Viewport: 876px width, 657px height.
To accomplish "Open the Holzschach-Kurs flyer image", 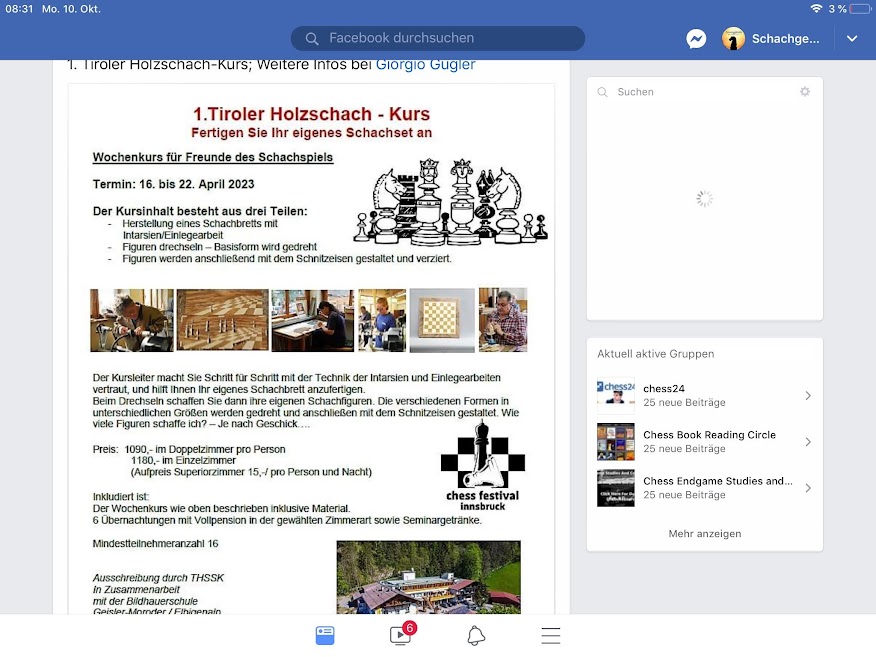I will 311,349.
